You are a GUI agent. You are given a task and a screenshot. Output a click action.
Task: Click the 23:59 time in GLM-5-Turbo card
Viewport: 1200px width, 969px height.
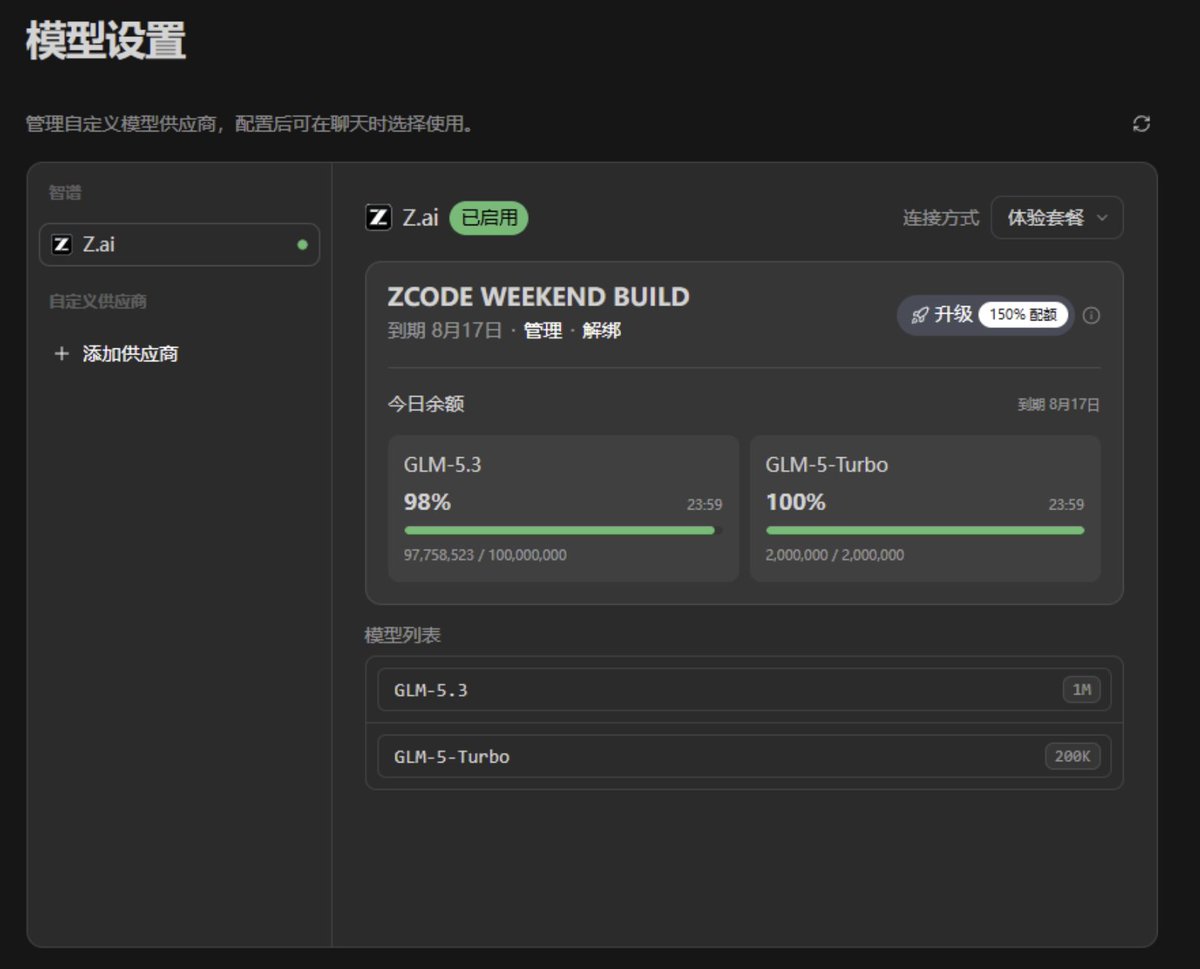pyautogui.click(x=1066, y=505)
